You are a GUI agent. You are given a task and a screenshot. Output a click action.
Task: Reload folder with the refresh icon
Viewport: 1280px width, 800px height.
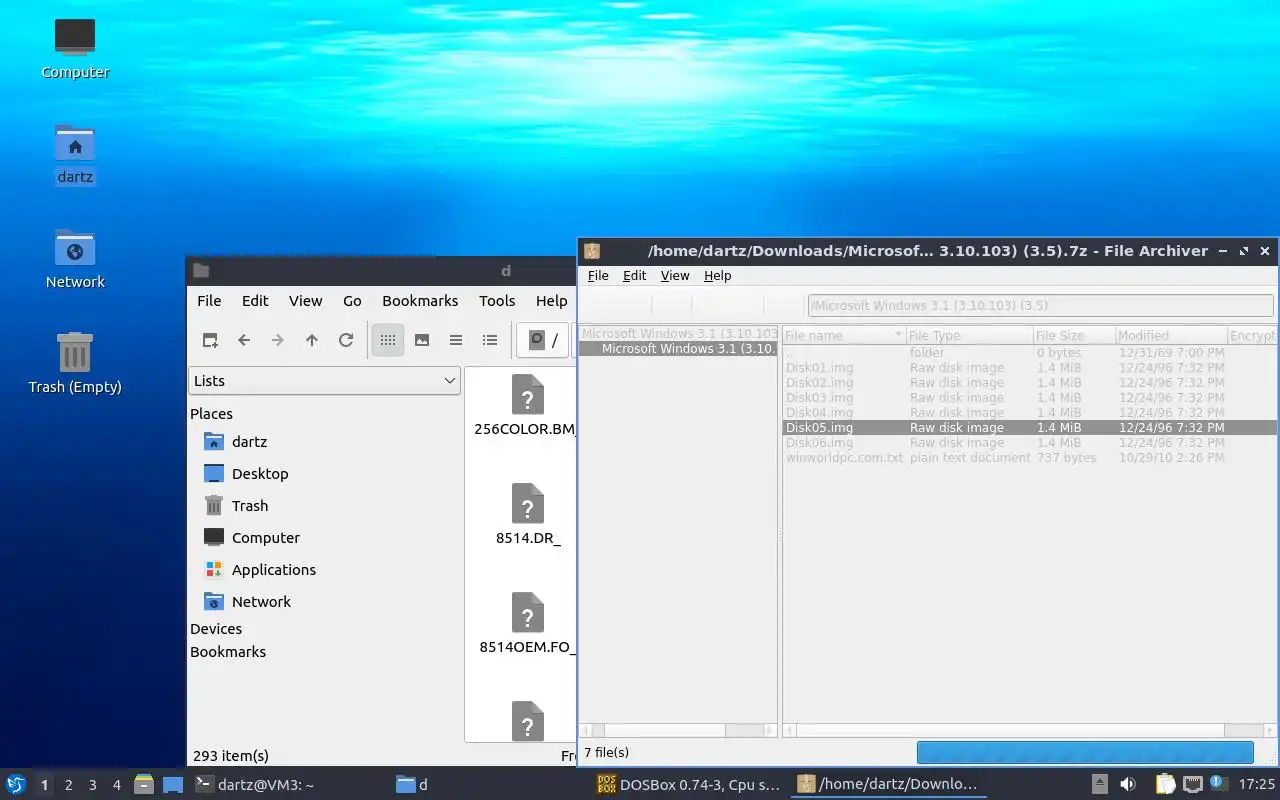346,340
